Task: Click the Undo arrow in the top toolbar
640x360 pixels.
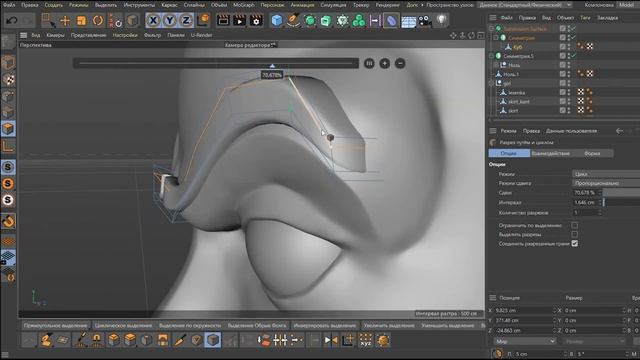Action: click(x=11, y=20)
